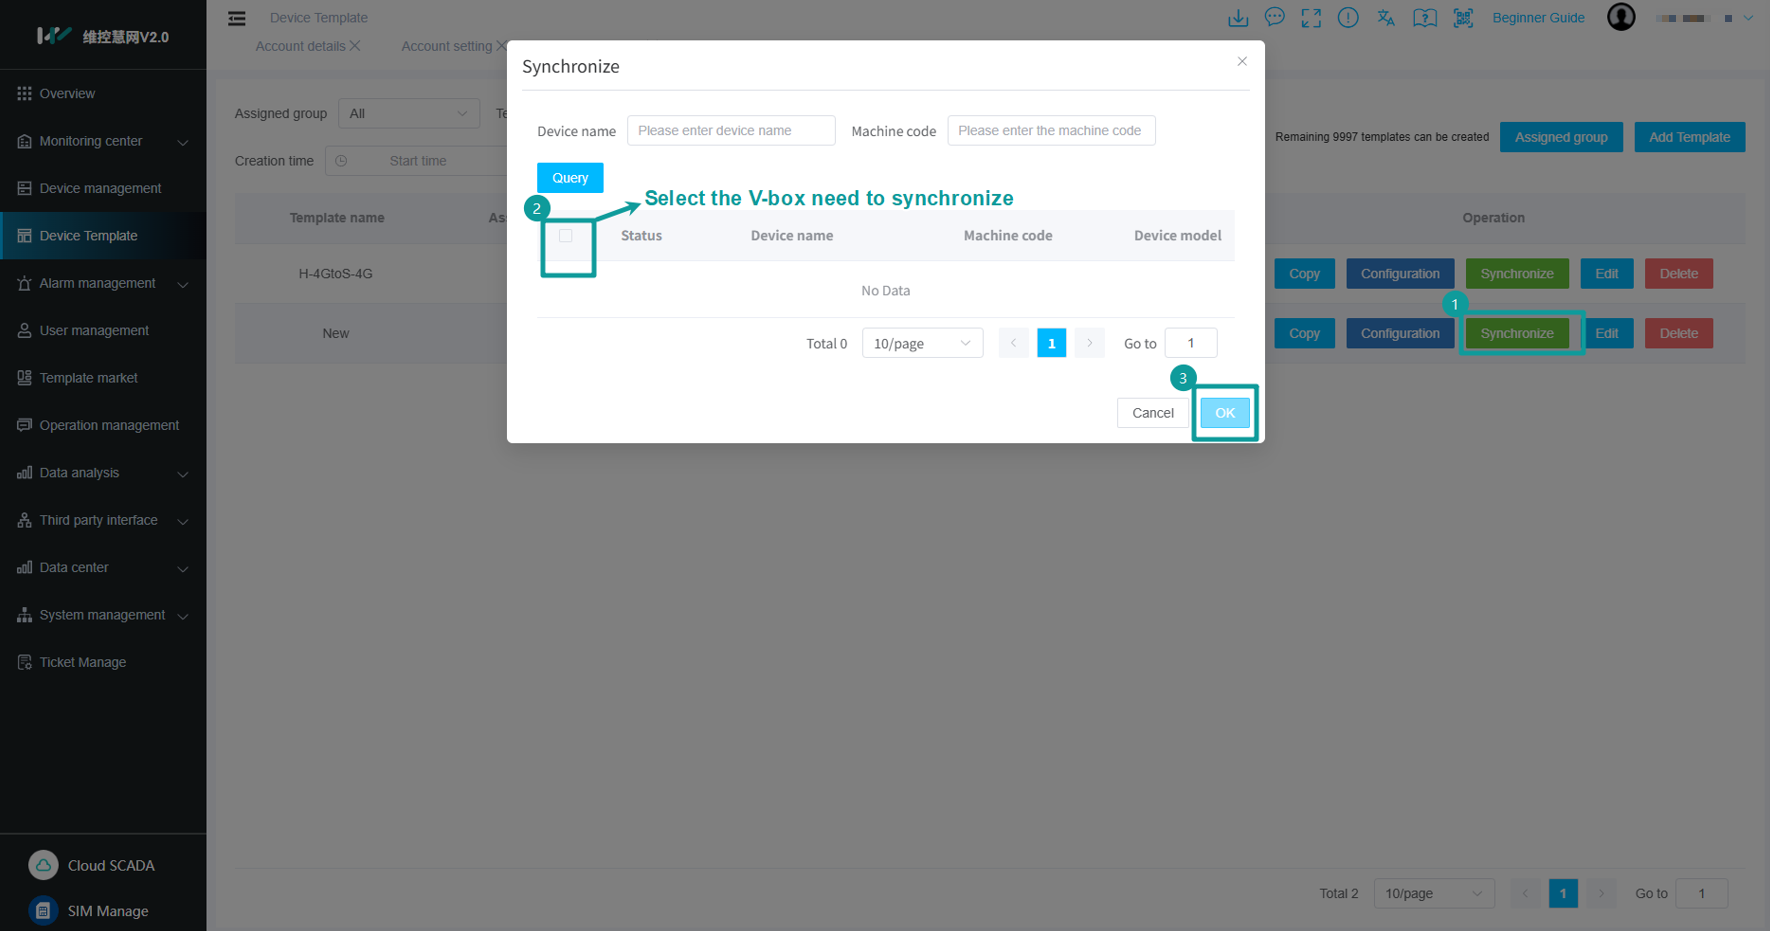The height and width of the screenshot is (931, 1770).
Task: Close the Synchronize dialog with X
Action: point(1242,62)
